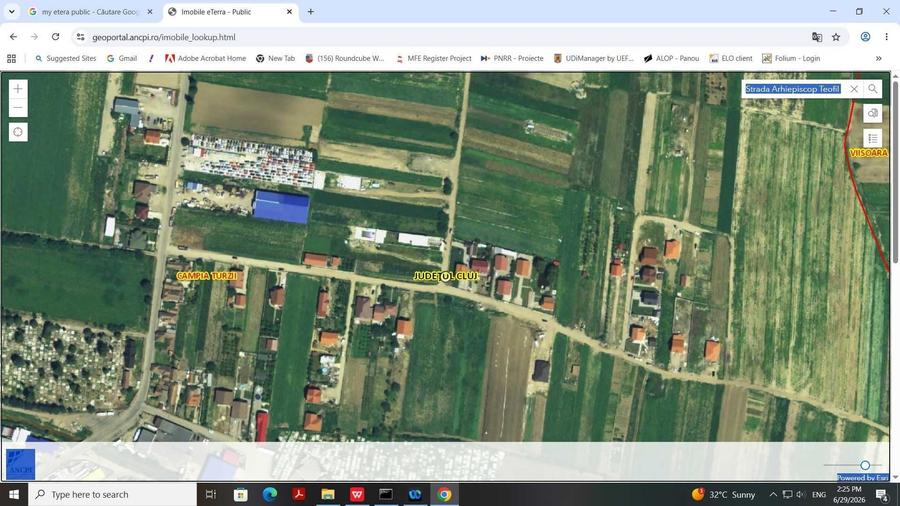Adjust the opacity slider handle at bottom right
Image resolution: width=900 pixels, height=506 pixels.
coord(865,465)
